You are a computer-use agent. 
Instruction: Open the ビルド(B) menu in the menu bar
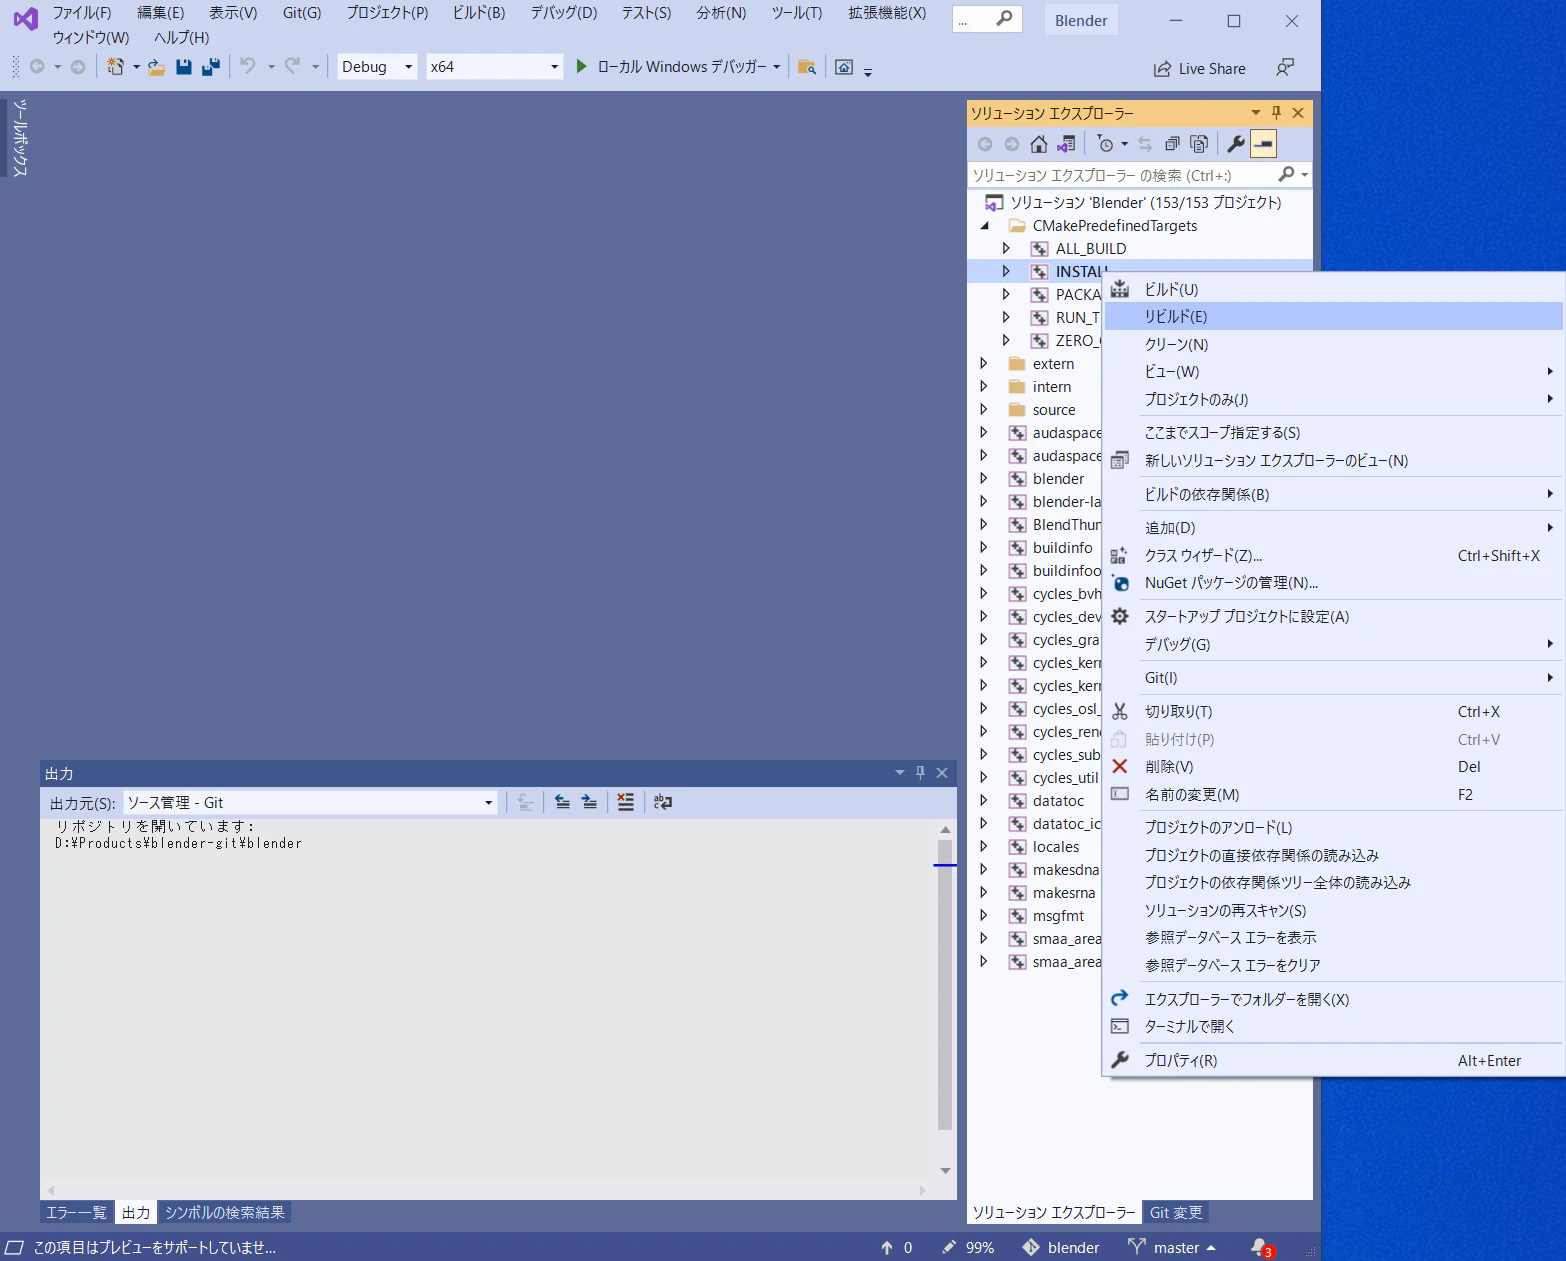[x=479, y=13]
